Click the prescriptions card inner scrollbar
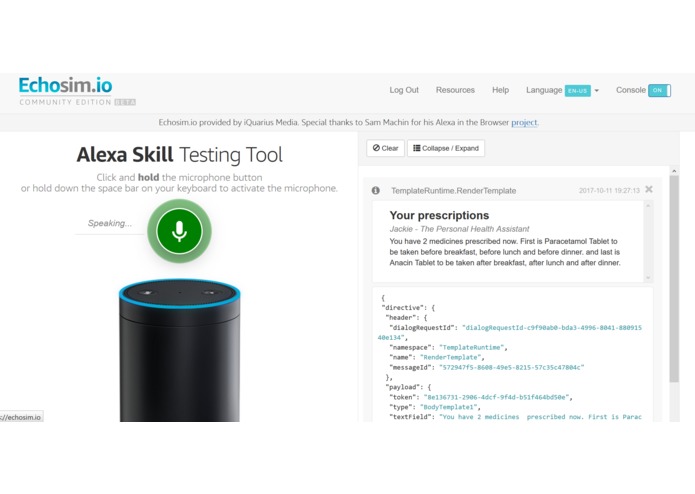Viewport: 695px width, 494px height. pyautogui.click(x=648, y=241)
